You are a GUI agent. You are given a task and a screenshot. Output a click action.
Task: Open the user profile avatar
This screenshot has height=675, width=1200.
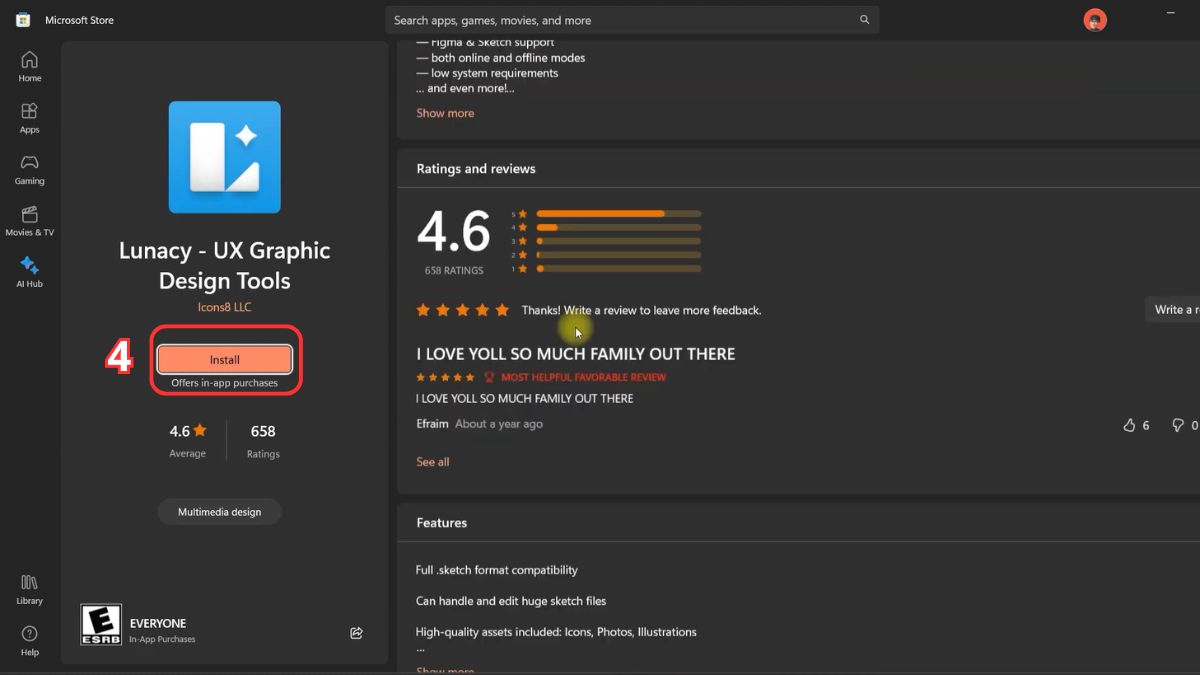tap(1095, 20)
